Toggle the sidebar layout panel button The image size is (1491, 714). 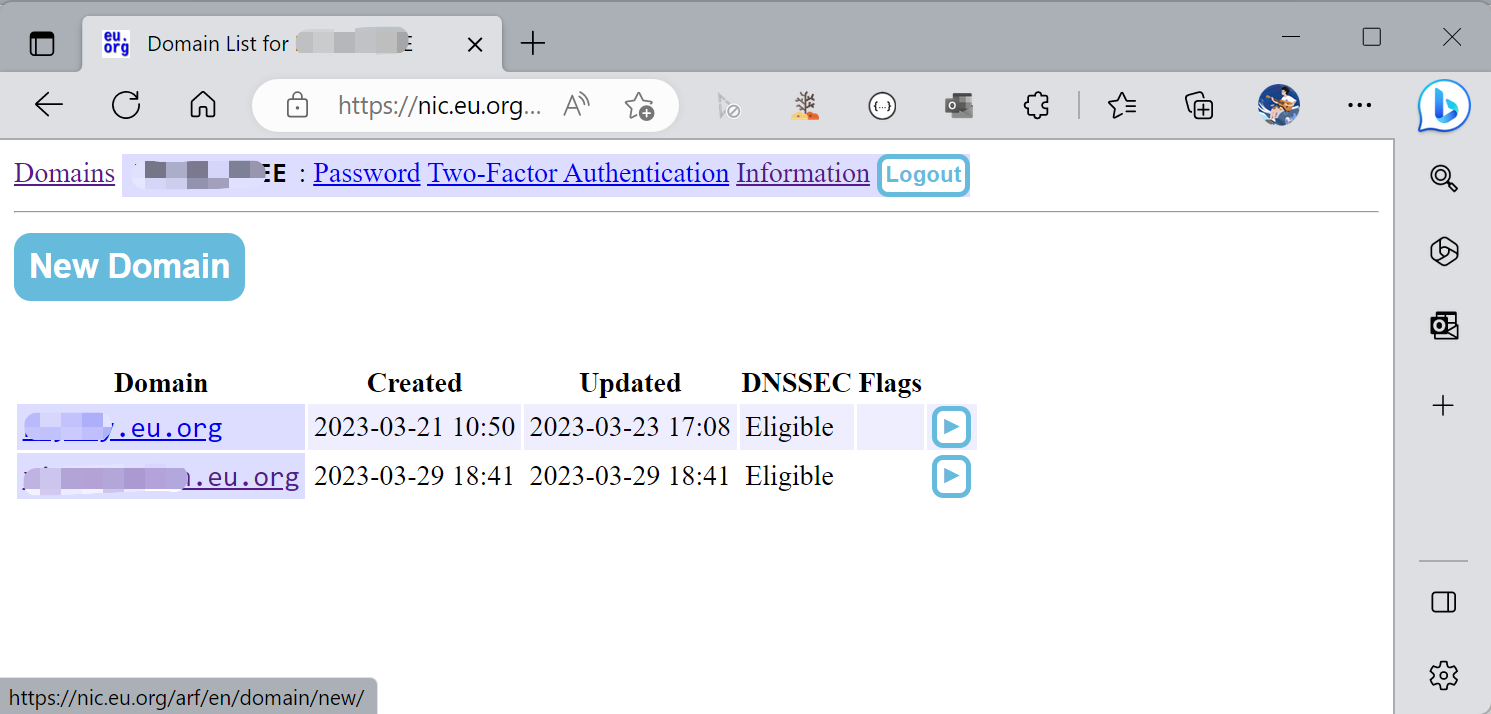1443,602
